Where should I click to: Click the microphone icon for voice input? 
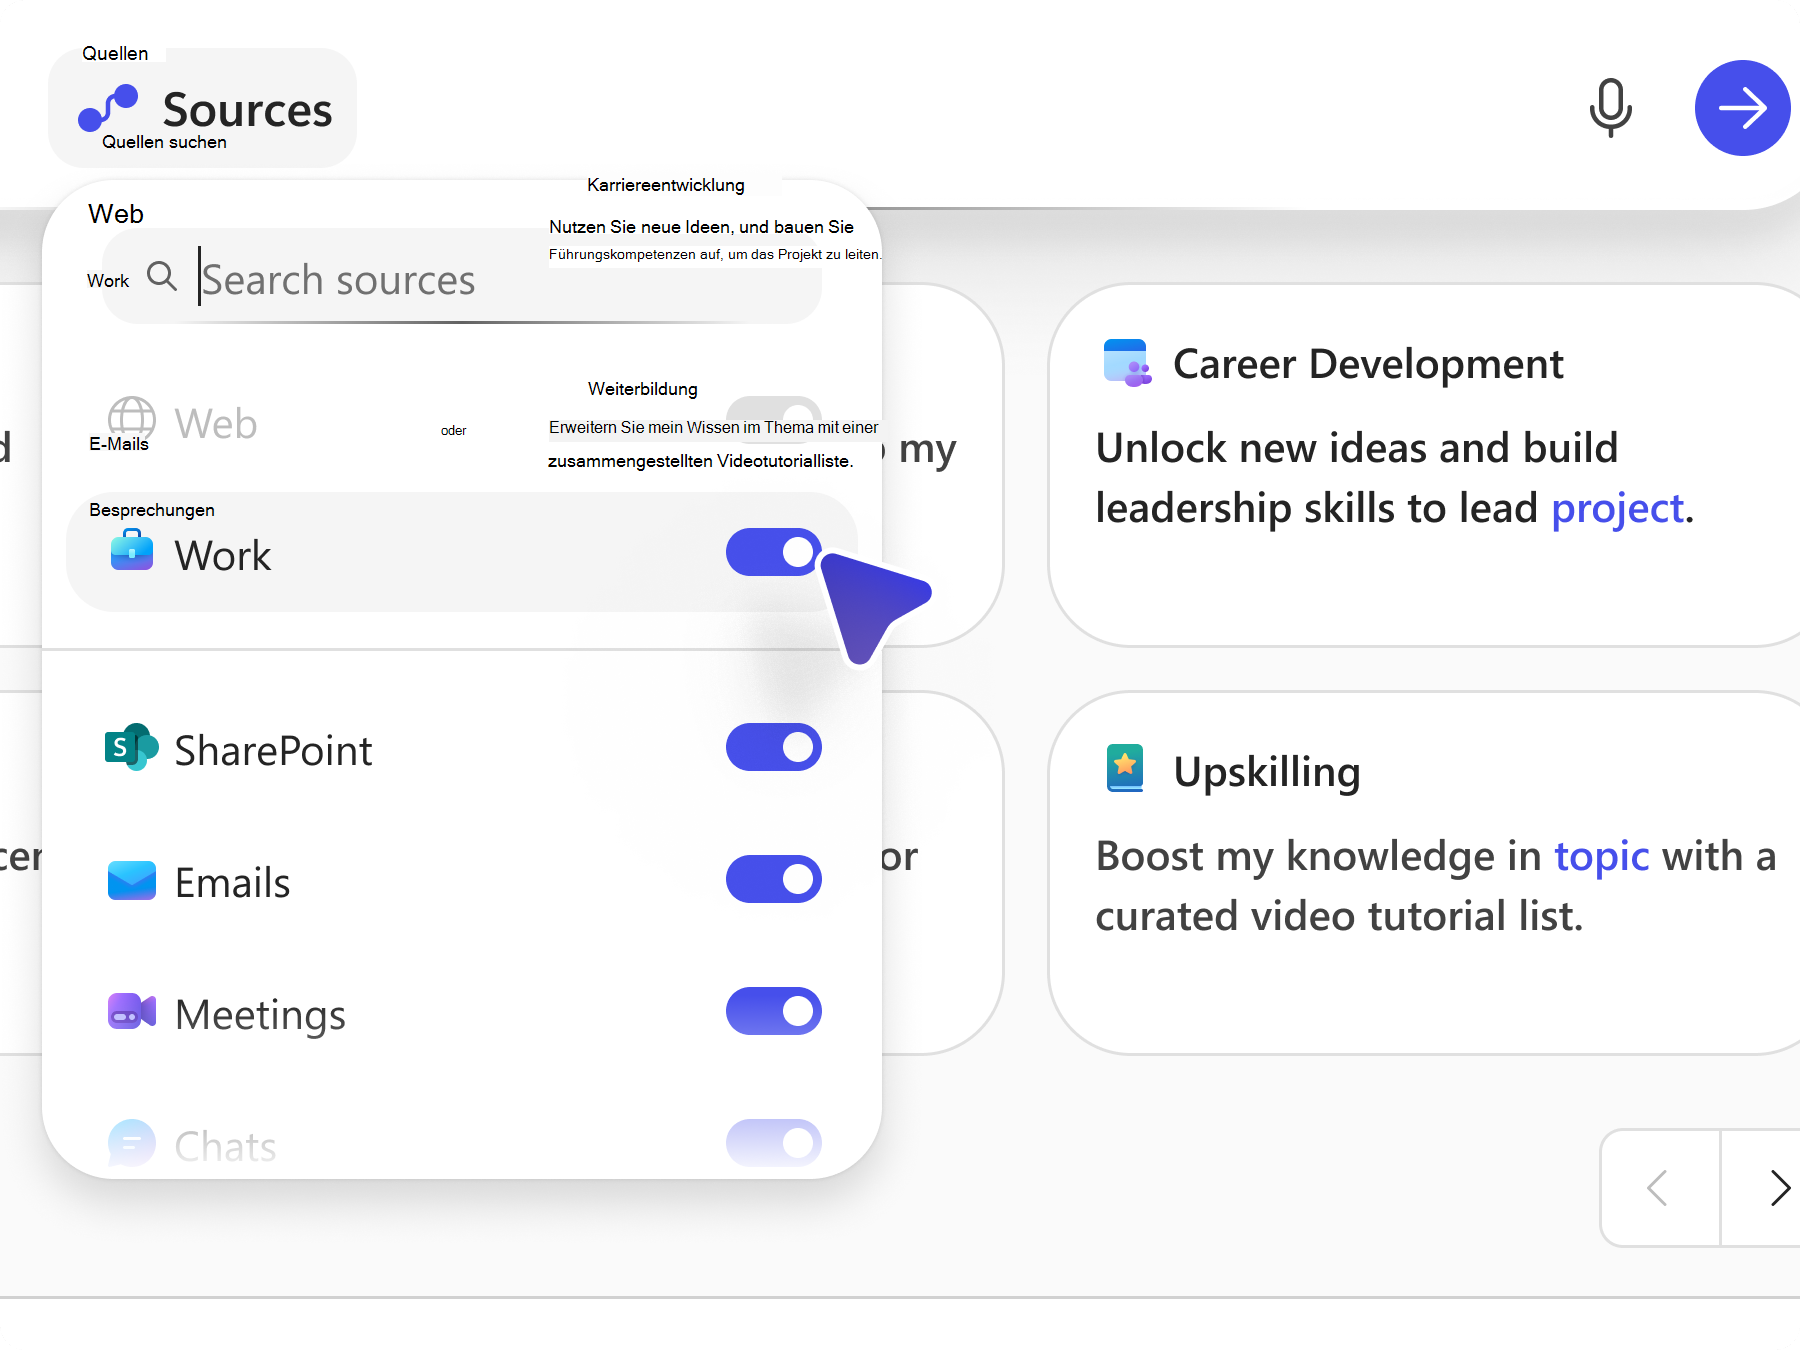[1610, 108]
